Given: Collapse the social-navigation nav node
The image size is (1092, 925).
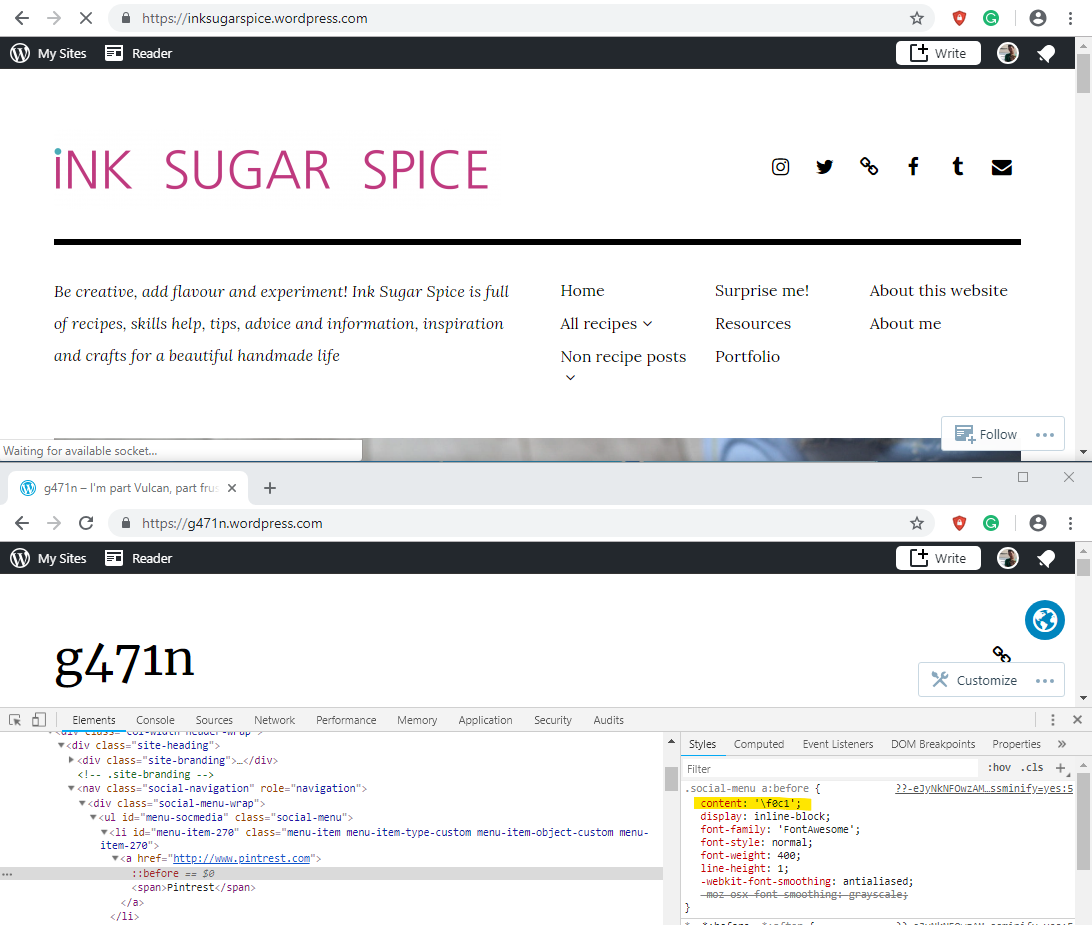Looking at the screenshot, I should pyautogui.click(x=71, y=788).
